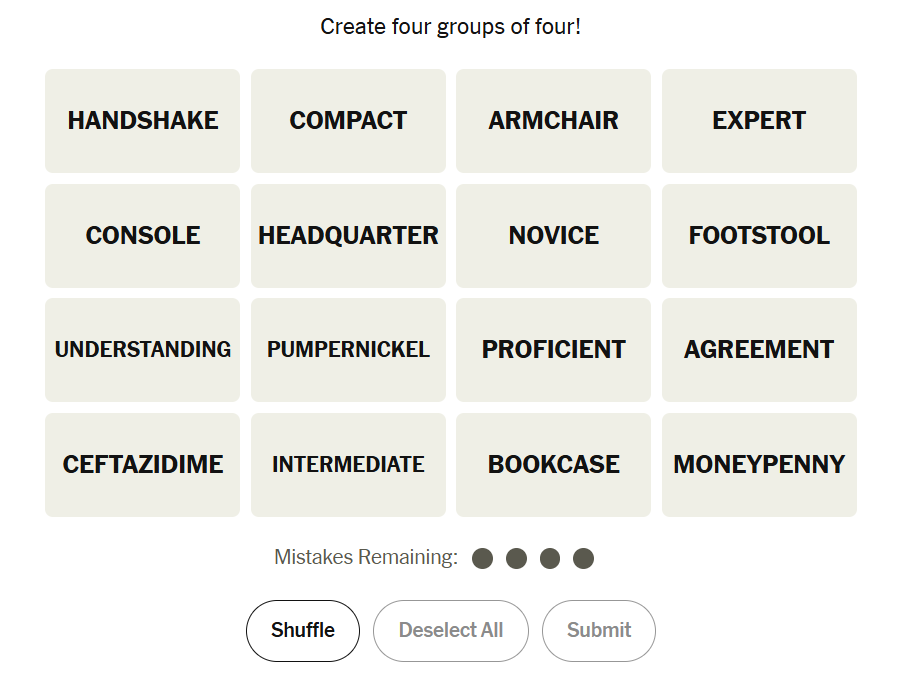
Task: Tap the BOOKCASE word tile
Action: point(553,465)
